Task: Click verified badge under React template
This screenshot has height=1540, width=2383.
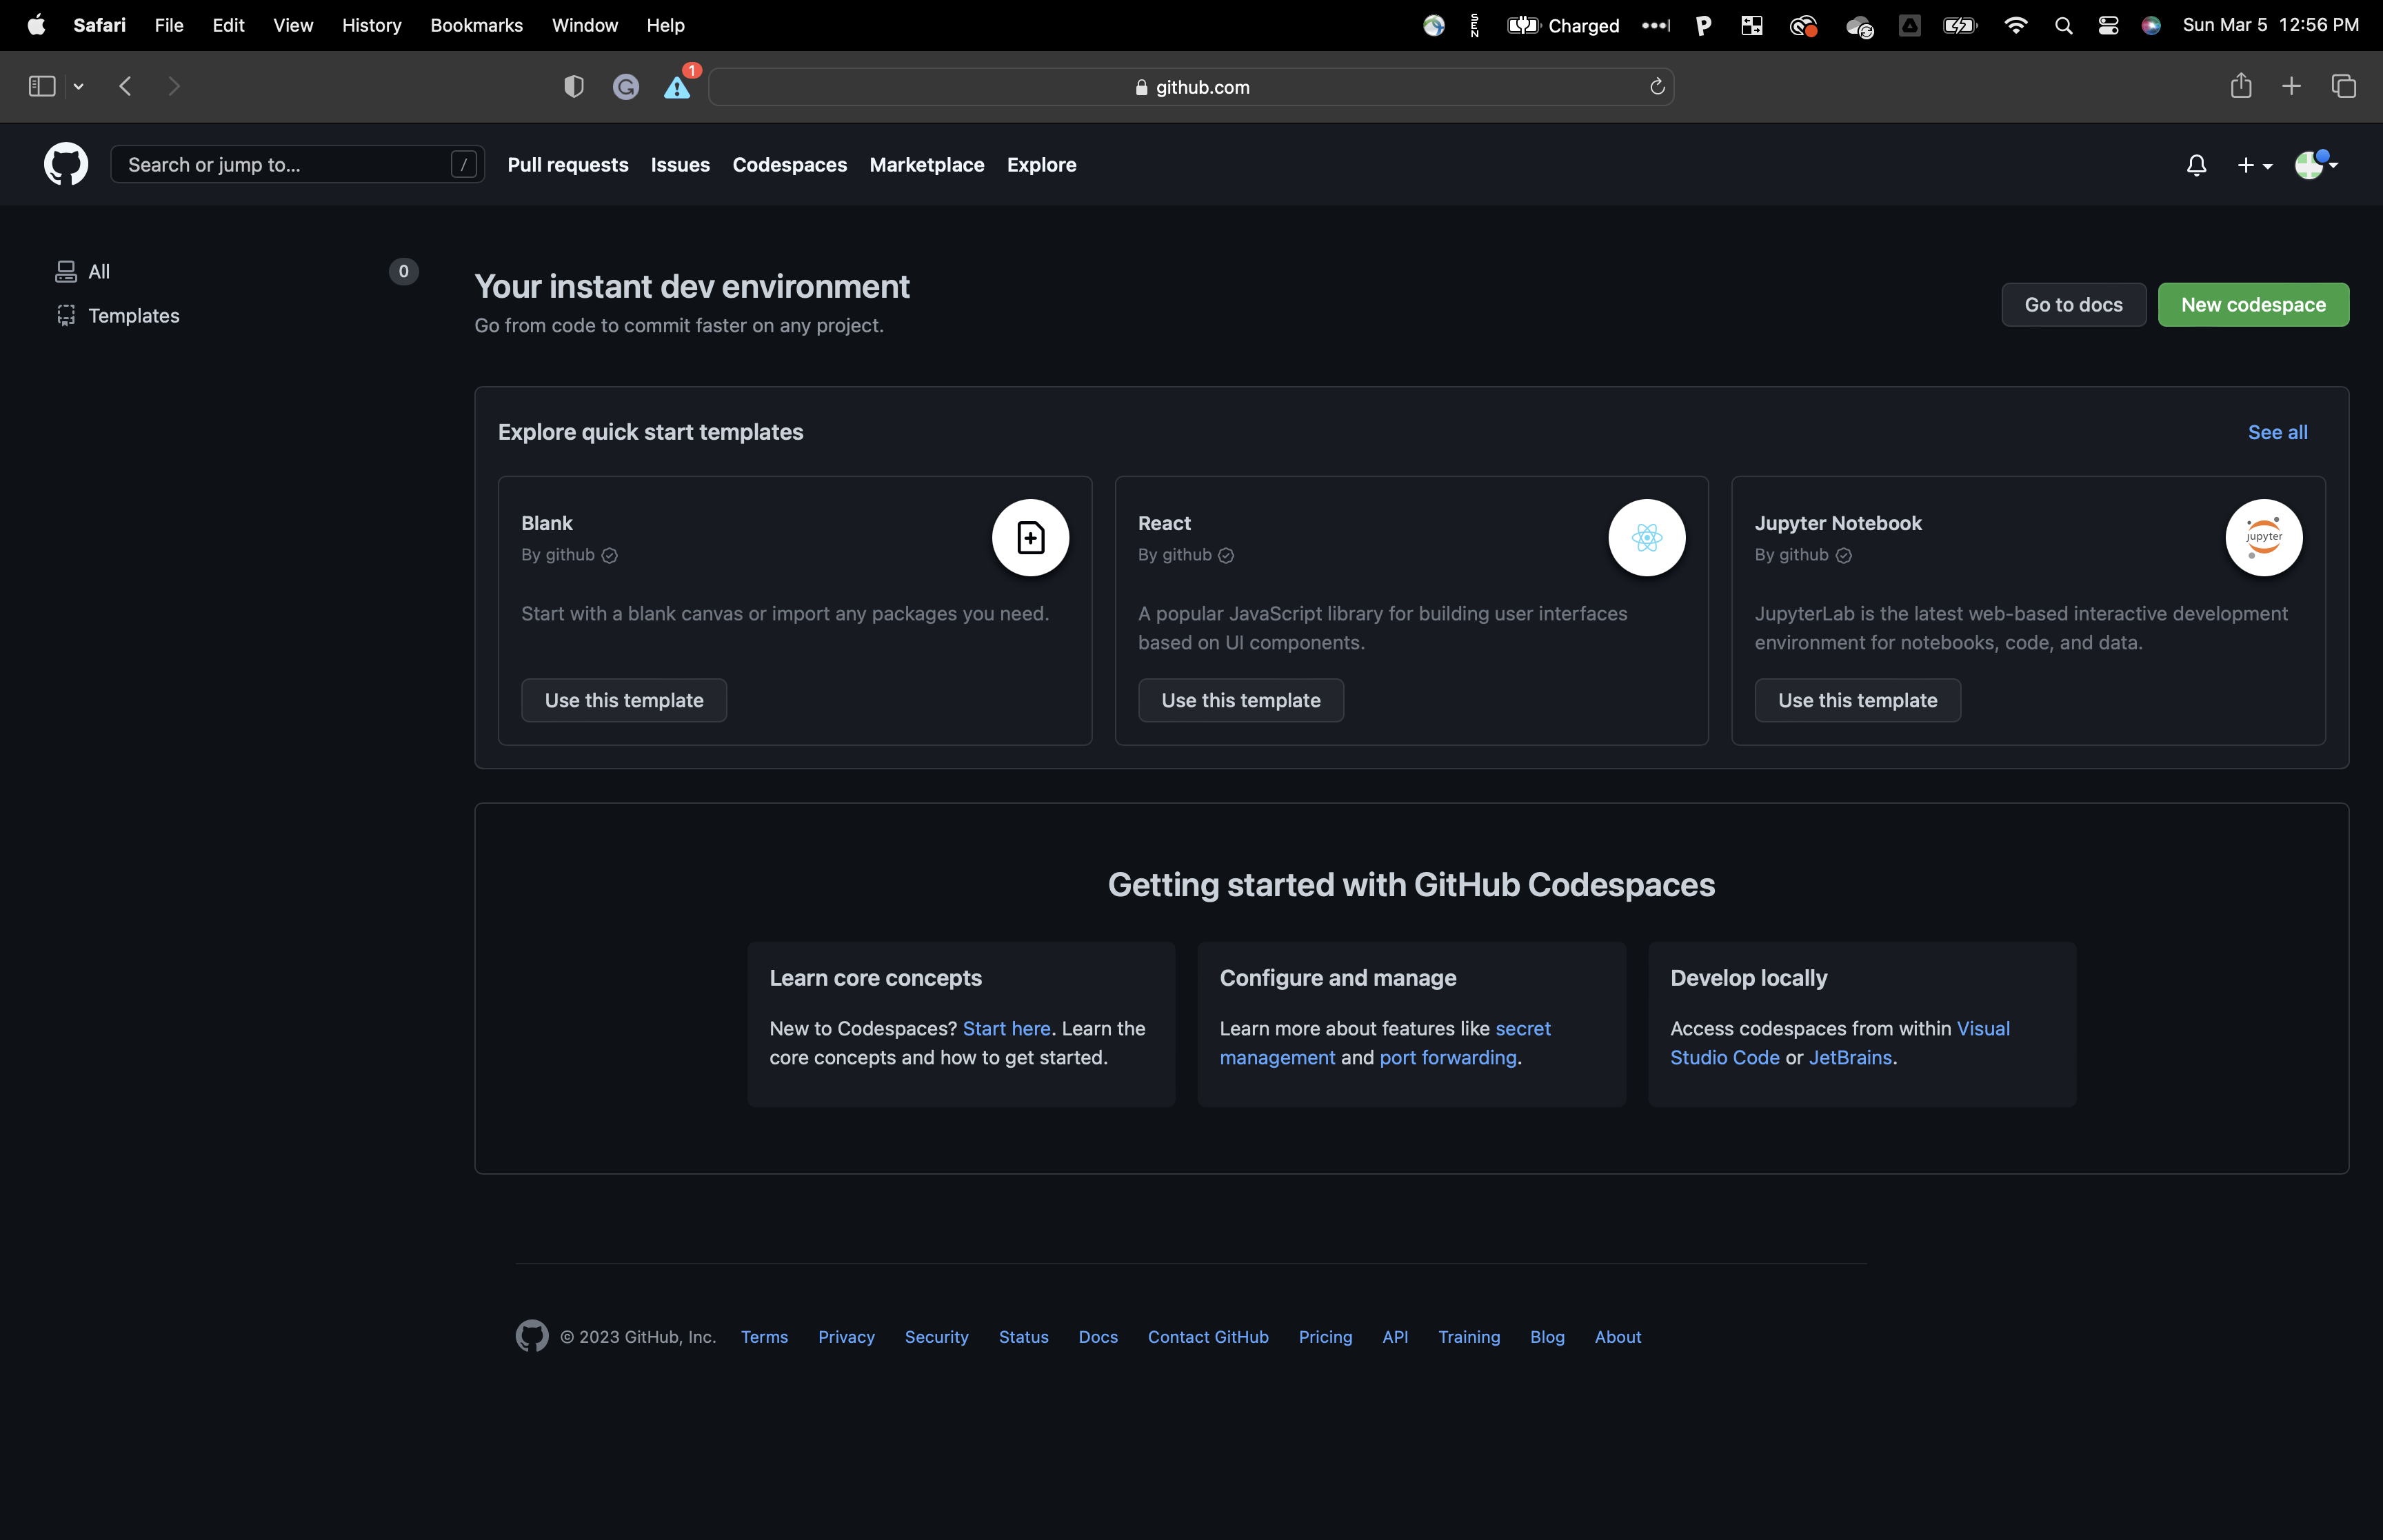Action: pyautogui.click(x=1226, y=556)
